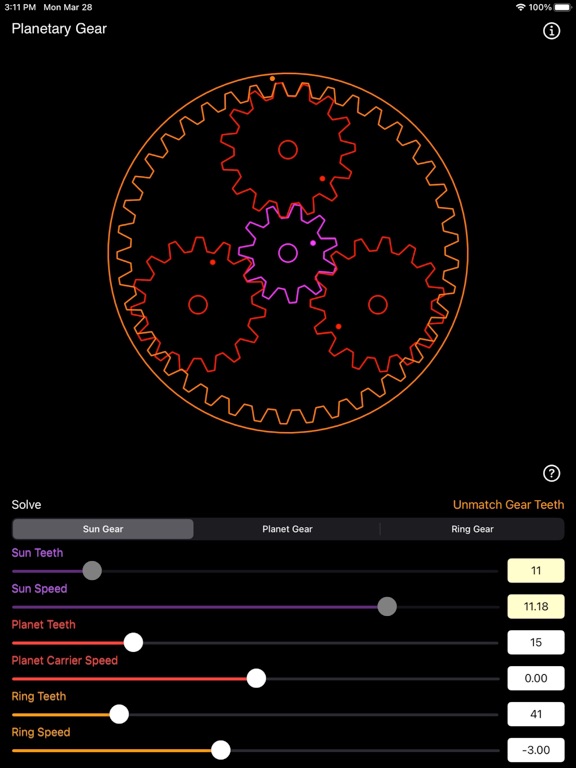
Task: Tap the Sun Teeth value field 11
Action: [x=536, y=571]
